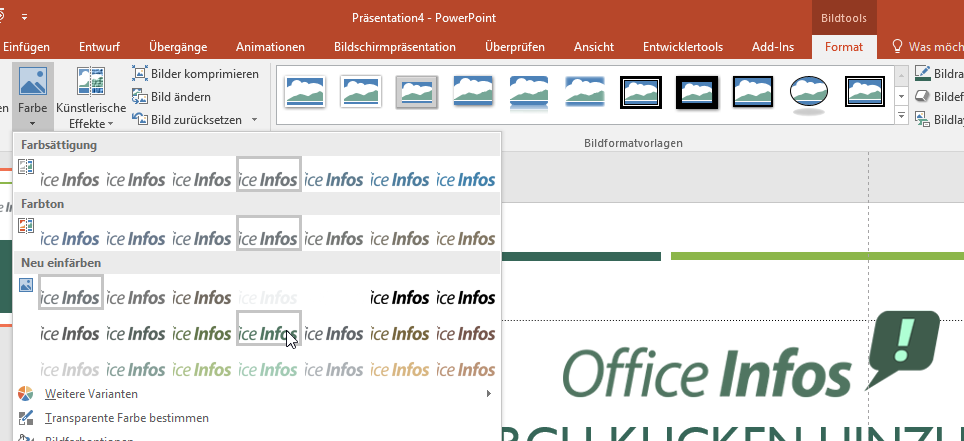The width and height of the screenshot is (964, 441).
Task: Select 'no recolor' first preset under Neu einfärben
Action: point(70,292)
